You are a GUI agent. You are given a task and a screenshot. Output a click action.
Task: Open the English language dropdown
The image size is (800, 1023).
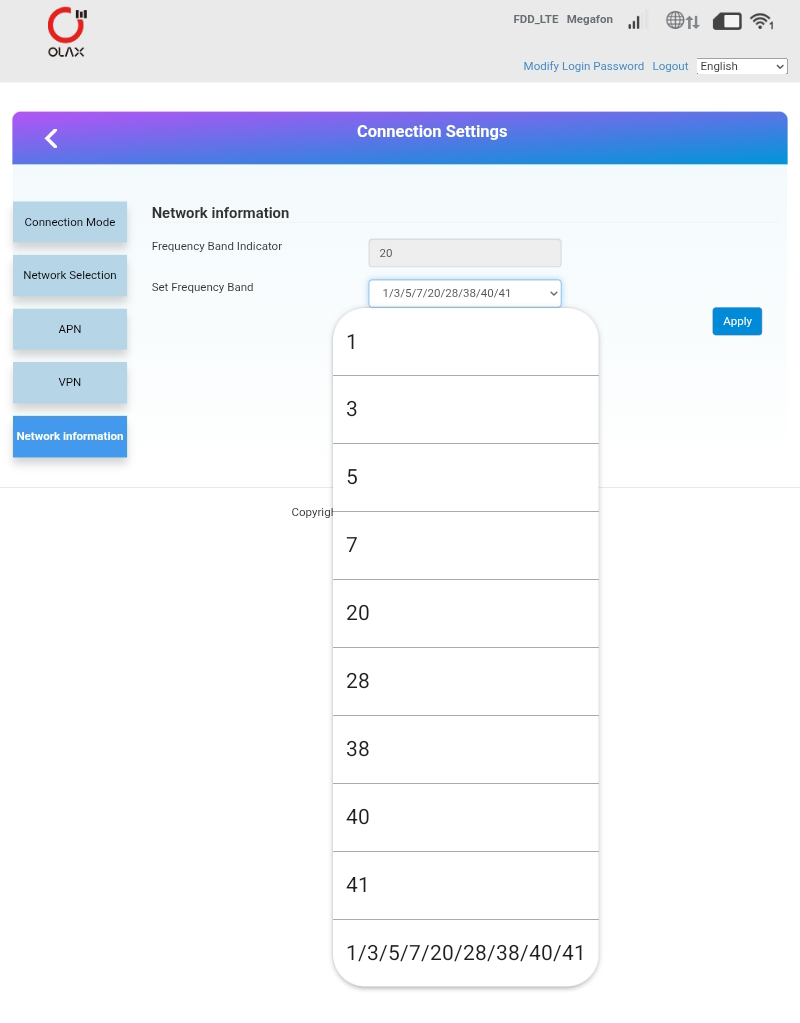(x=742, y=66)
